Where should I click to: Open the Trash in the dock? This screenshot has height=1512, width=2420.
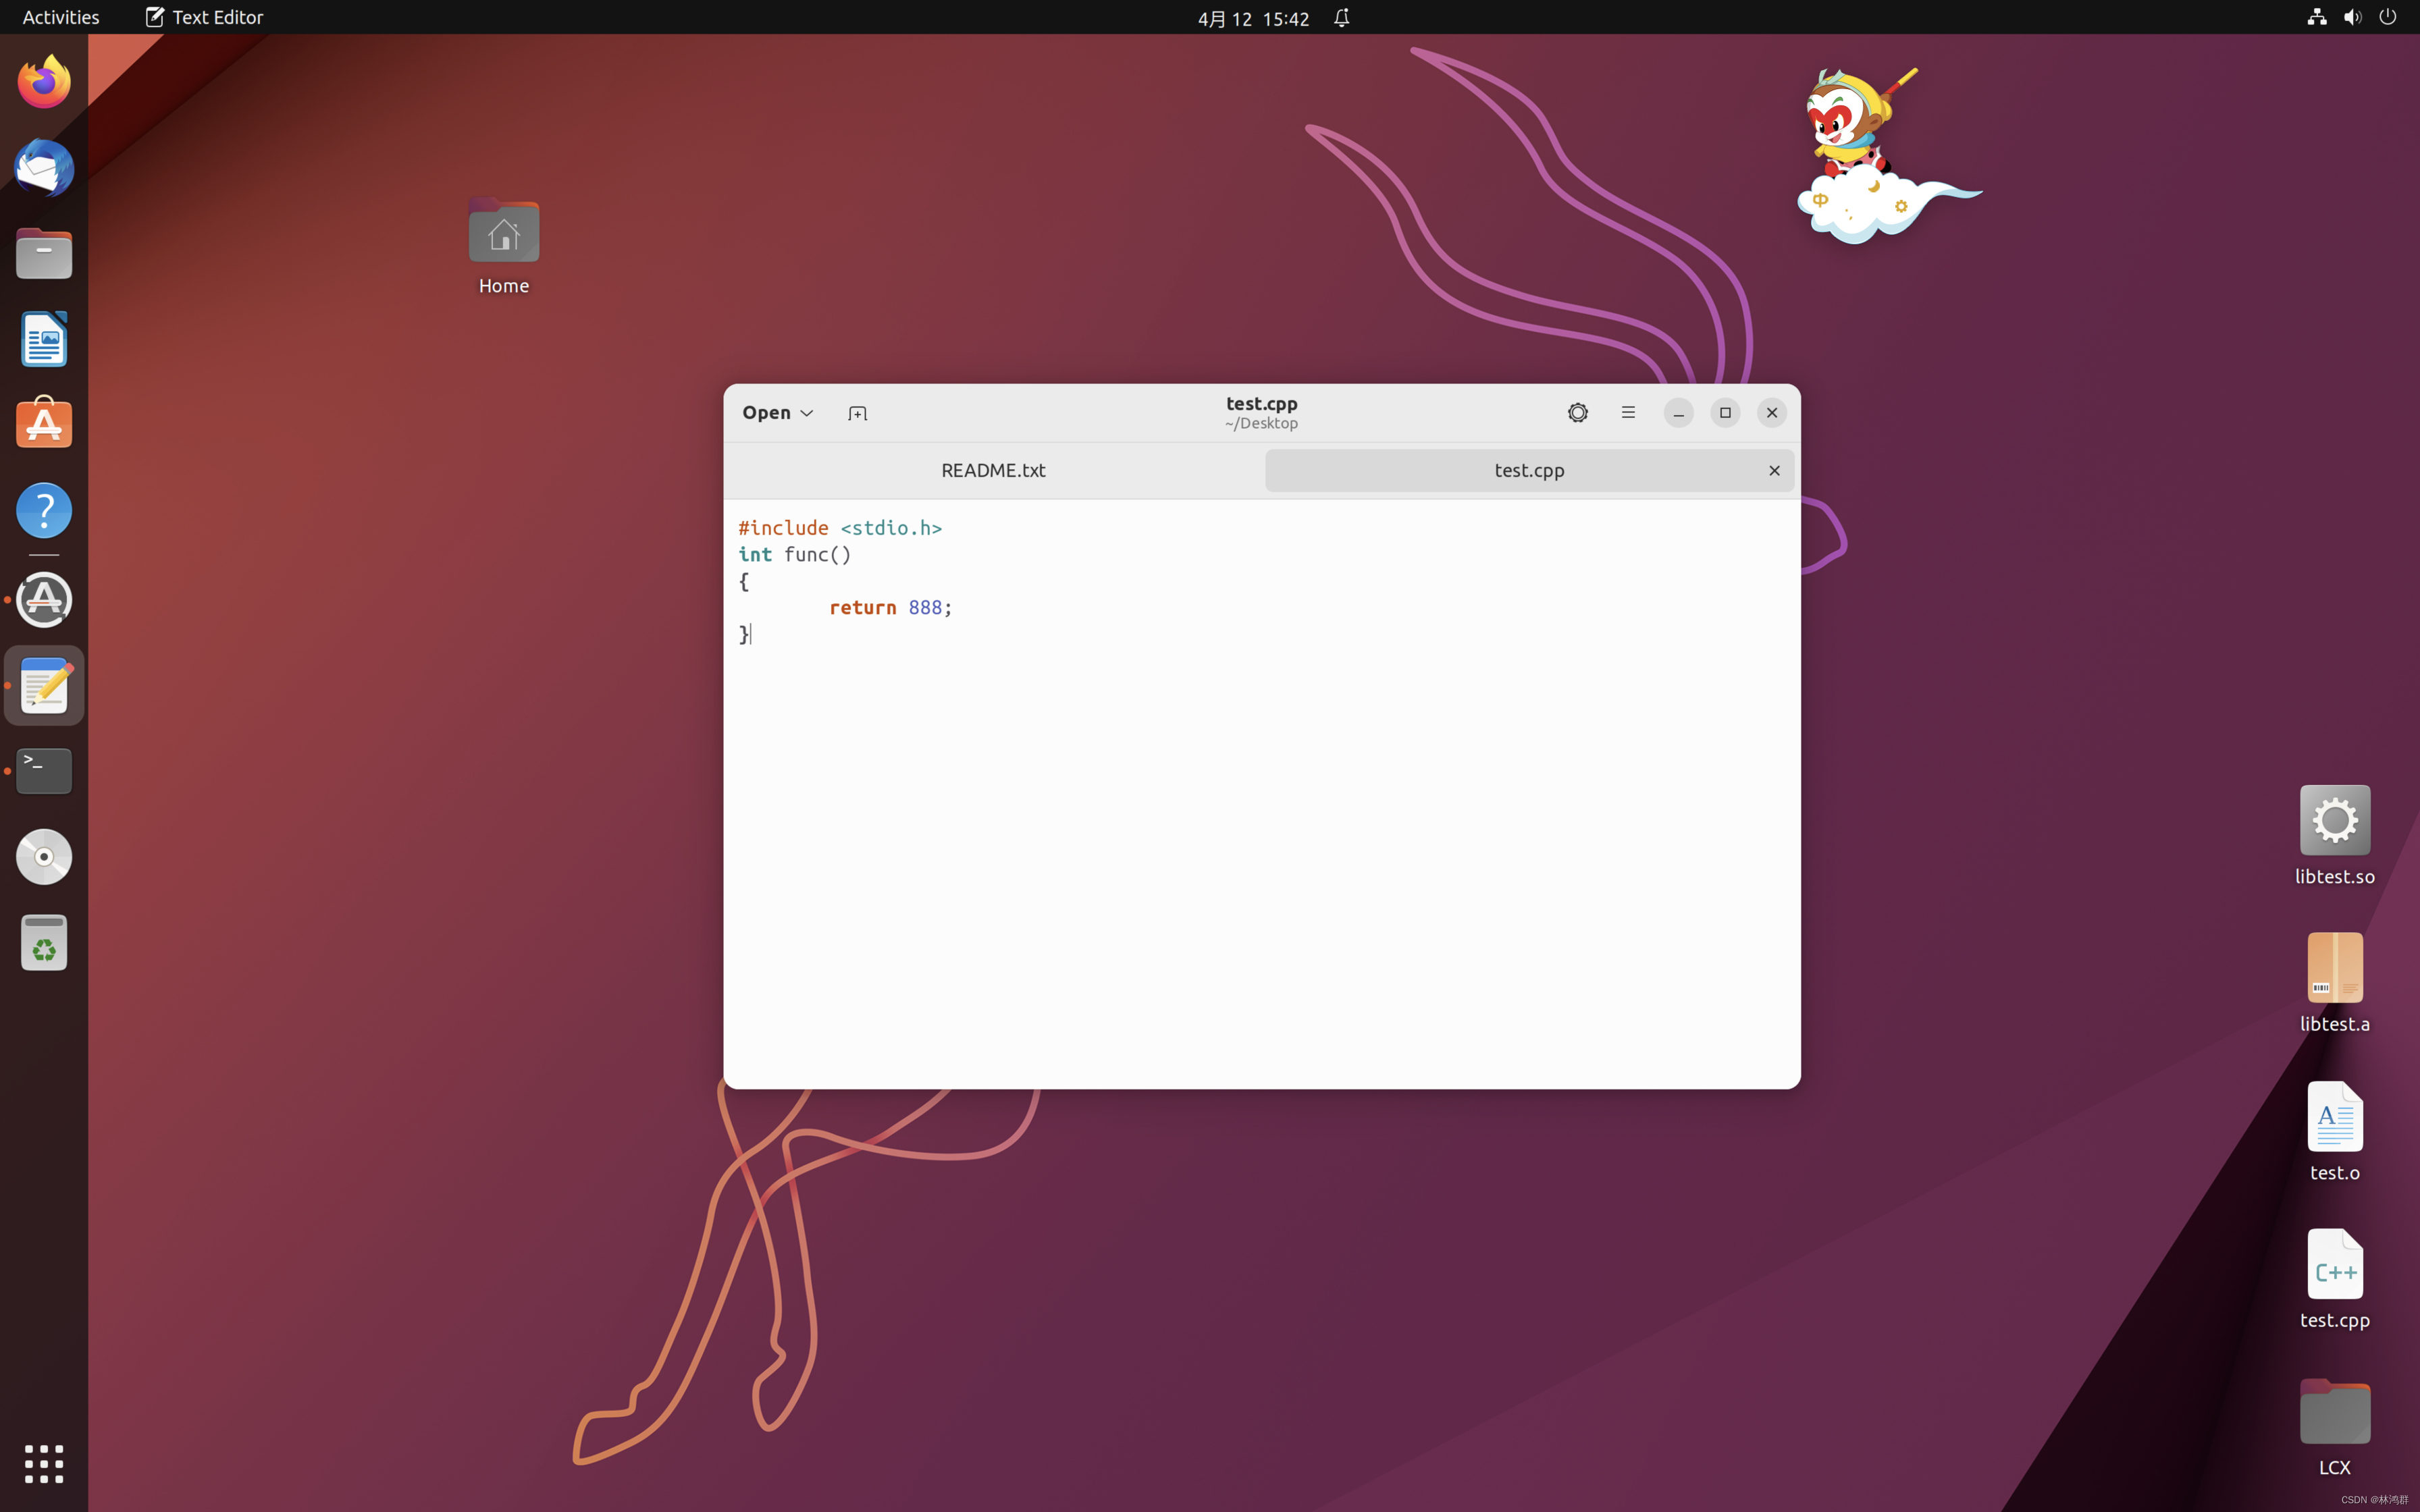[44, 943]
